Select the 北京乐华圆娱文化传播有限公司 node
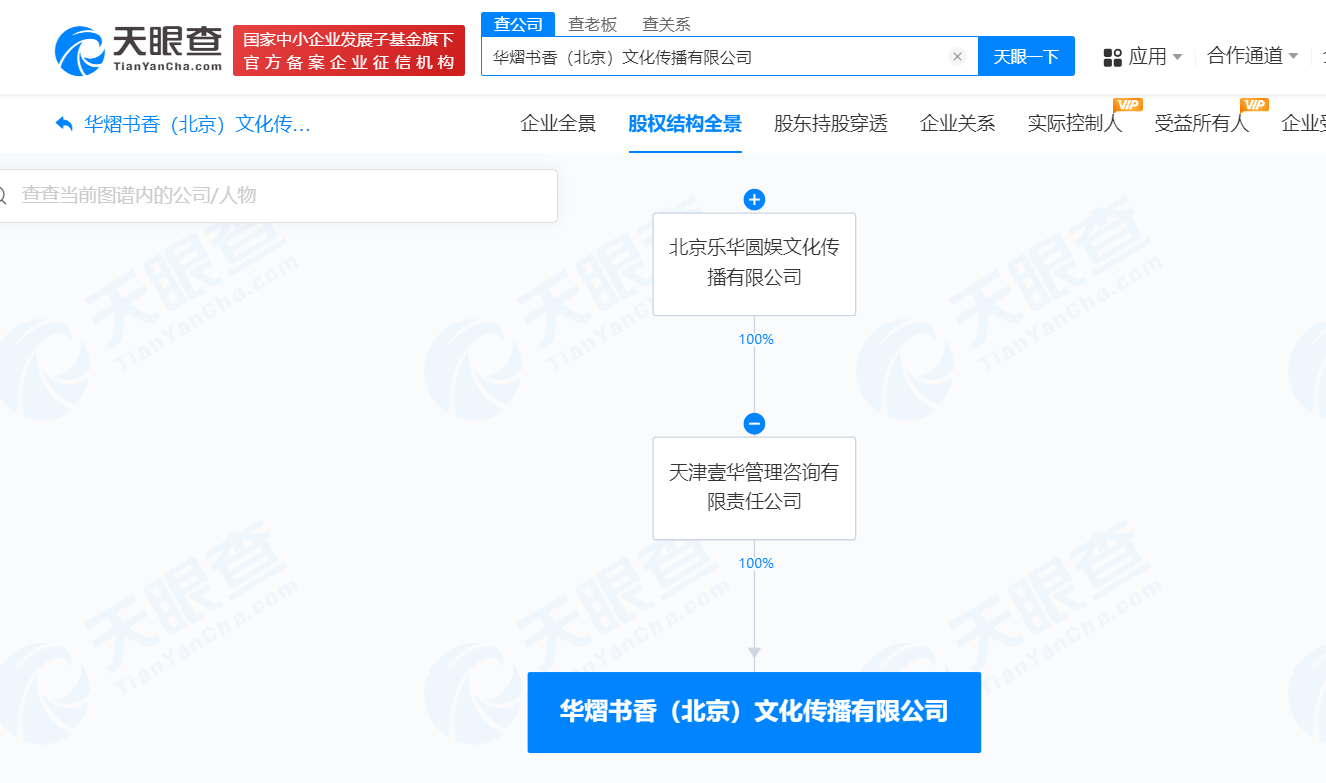The height and width of the screenshot is (783, 1326). click(754, 264)
